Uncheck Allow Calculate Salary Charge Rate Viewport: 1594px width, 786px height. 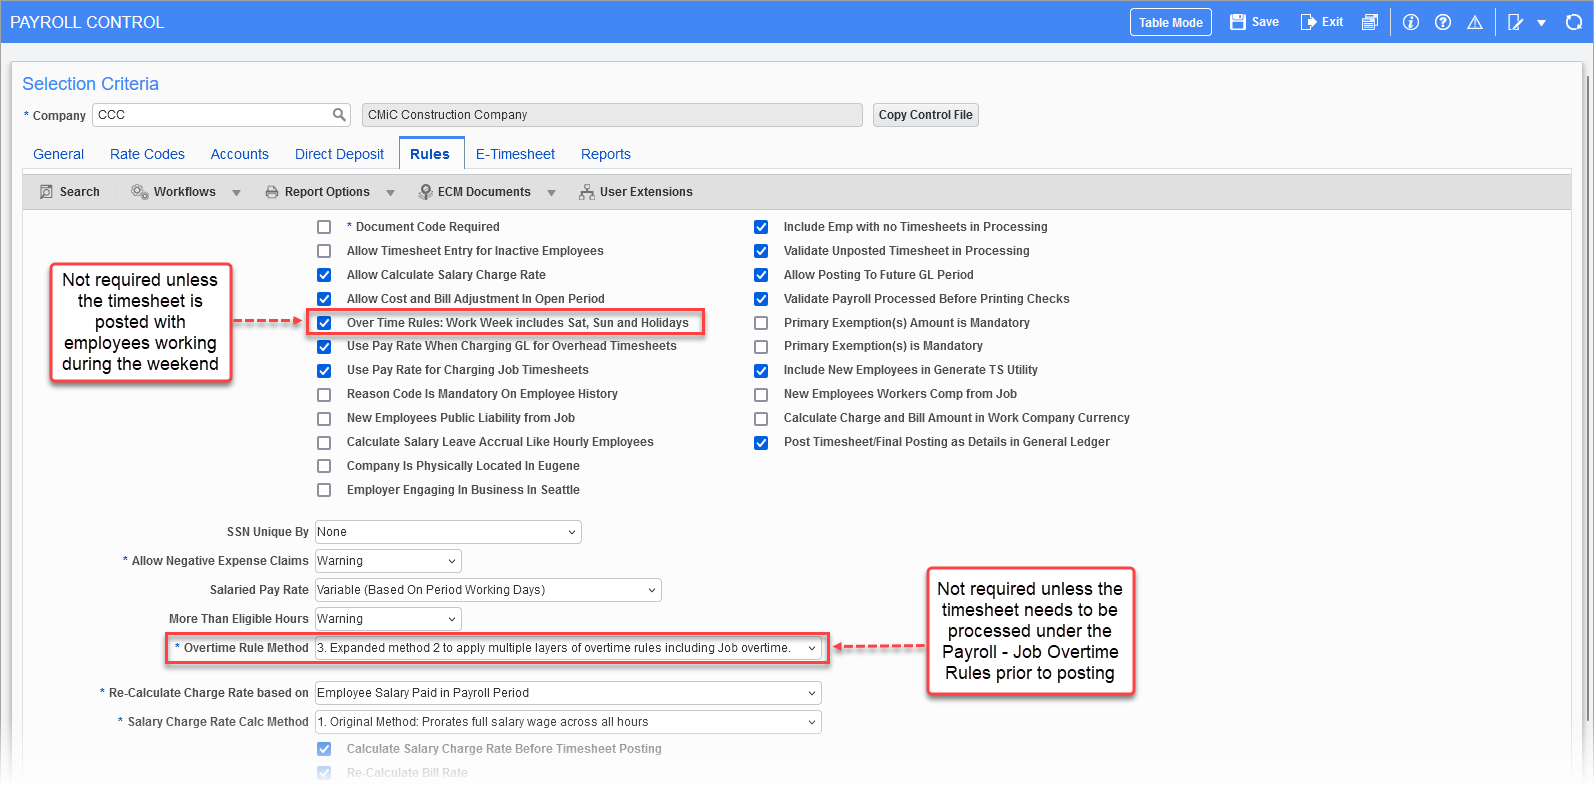324,275
